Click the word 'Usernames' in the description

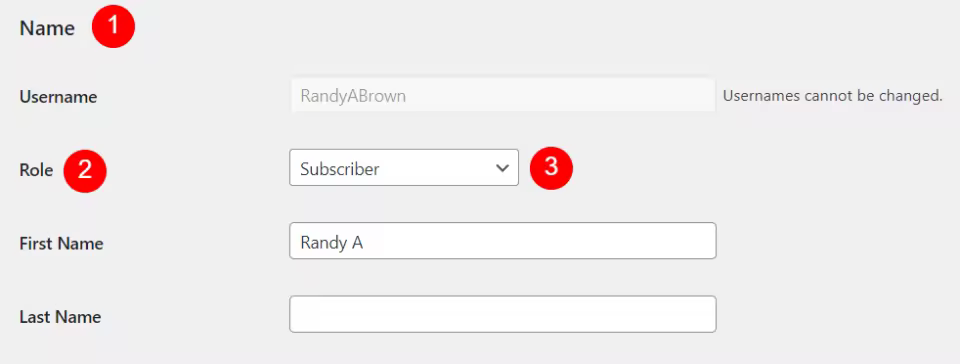pyautogui.click(x=762, y=96)
